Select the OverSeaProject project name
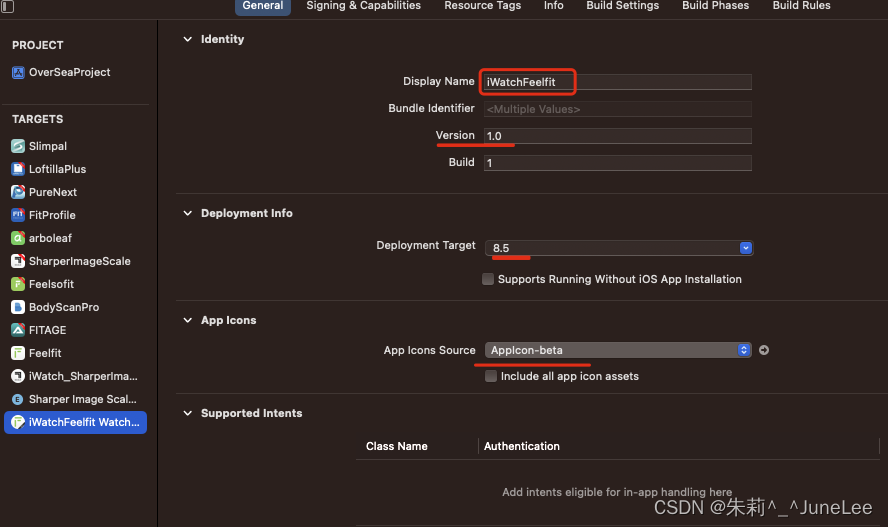The width and height of the screenshot is (888, 527). coord(70,72)
